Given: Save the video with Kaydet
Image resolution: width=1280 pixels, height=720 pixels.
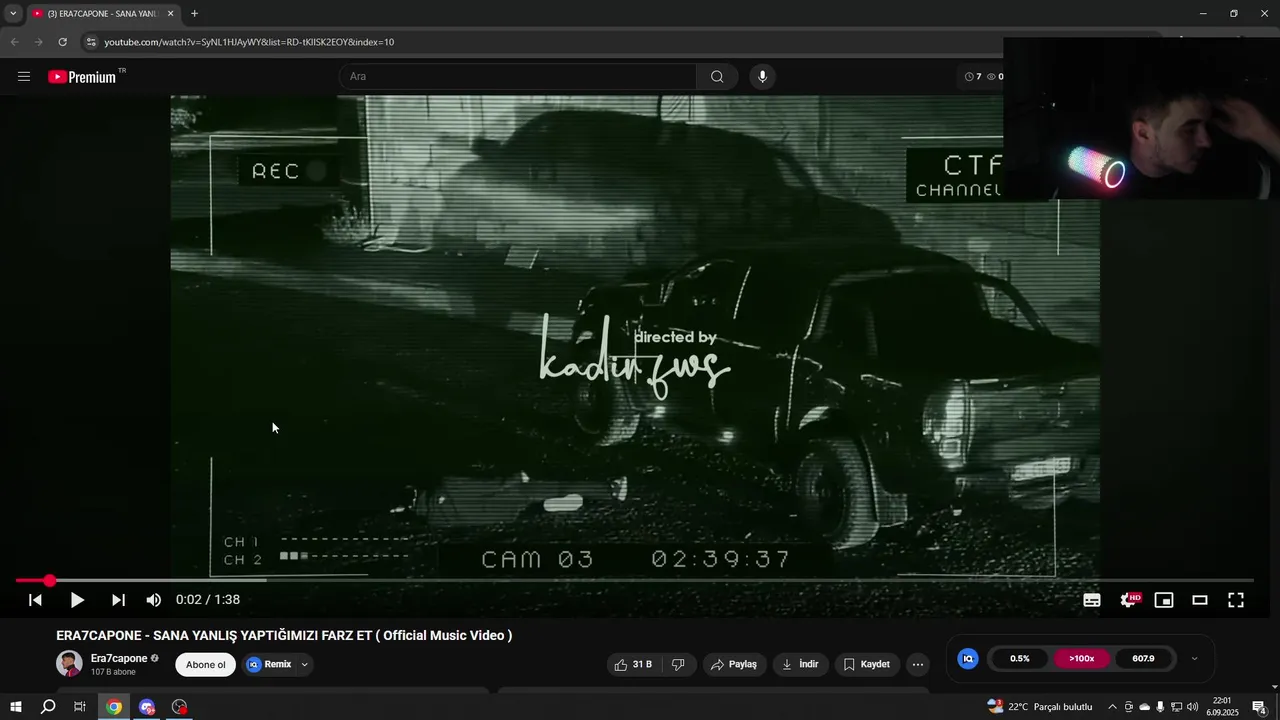Looking at the screenshot, I should pos(866,665).
